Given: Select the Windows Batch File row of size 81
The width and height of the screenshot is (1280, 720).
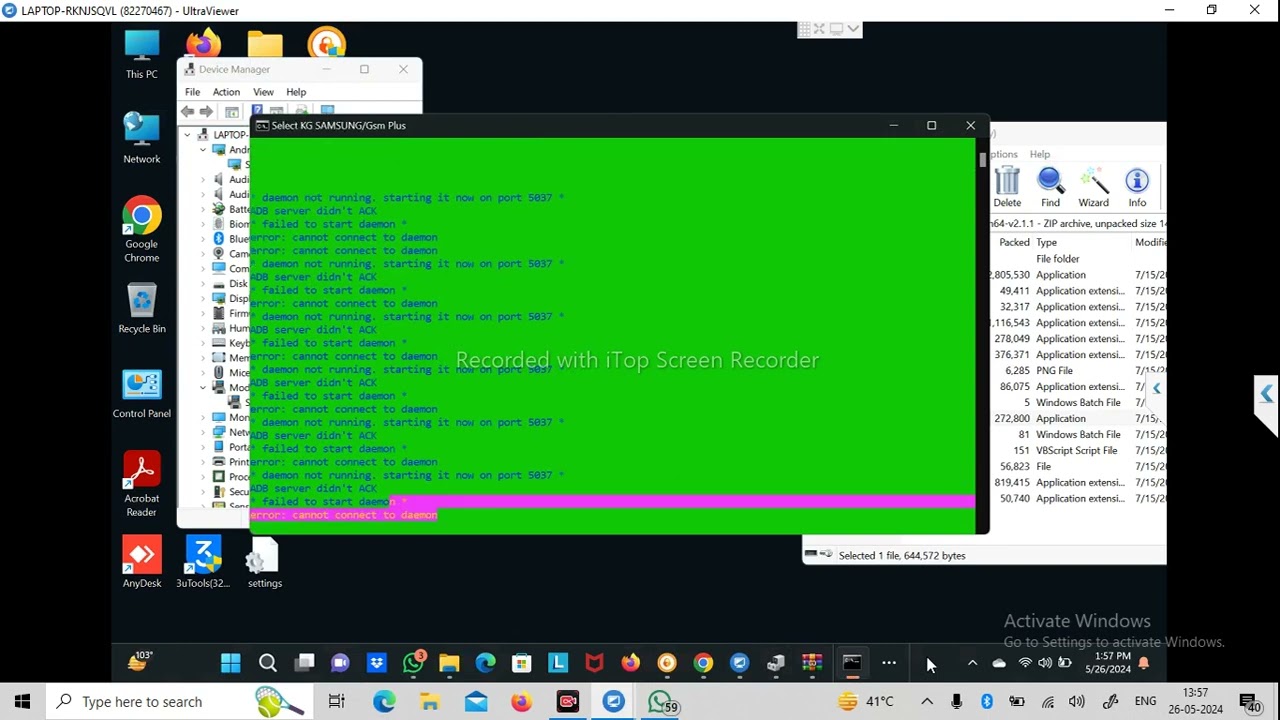Looking at the screenshot, I should coord(1078,435).
